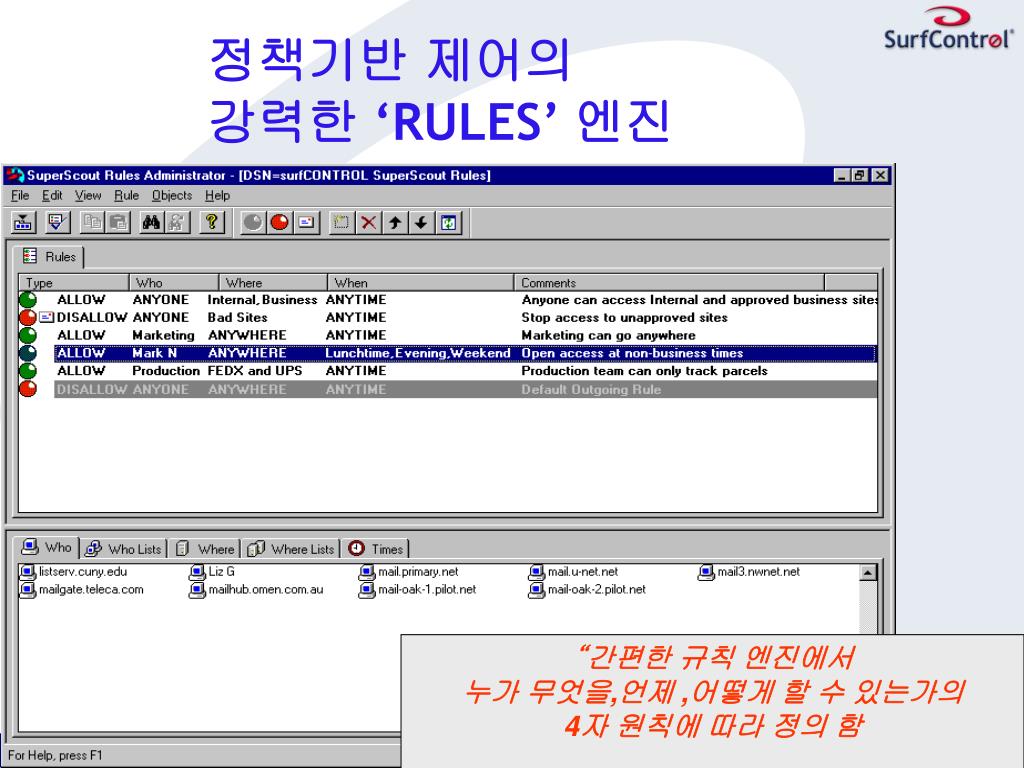Click the red ball disallow-rule toolbar icon
The width and height of the screenshot is (1024, 768).
[x=280, y=223]
